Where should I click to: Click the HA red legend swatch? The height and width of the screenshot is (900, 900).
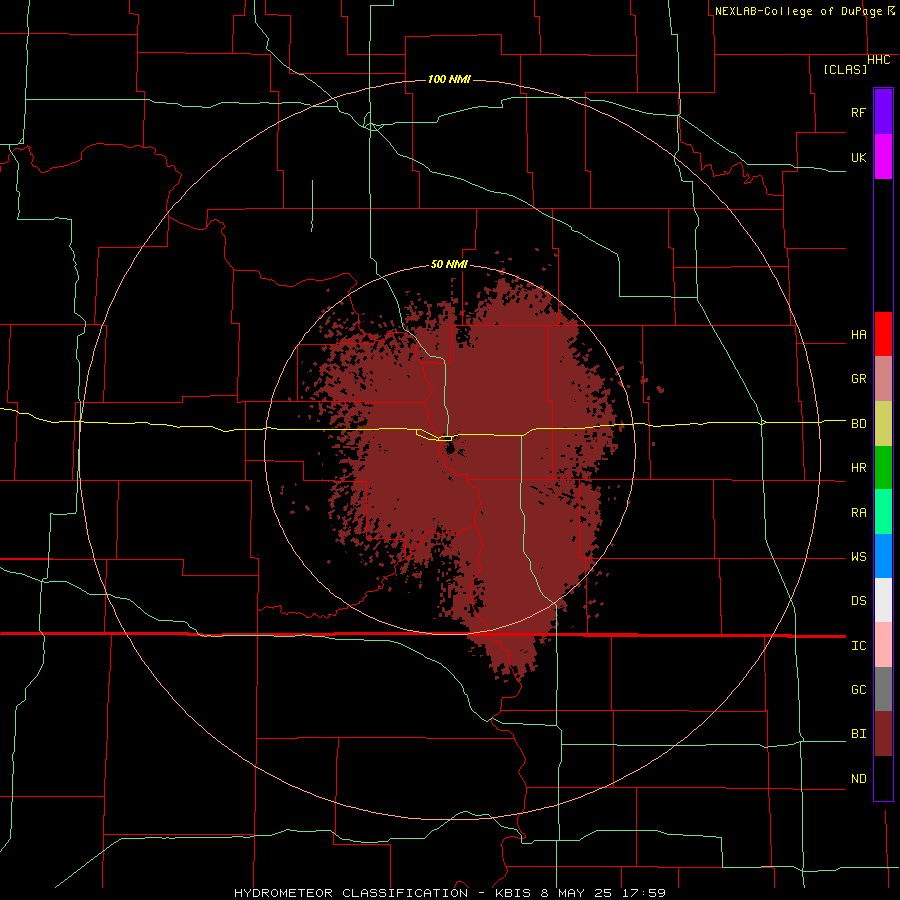(883, 334)
